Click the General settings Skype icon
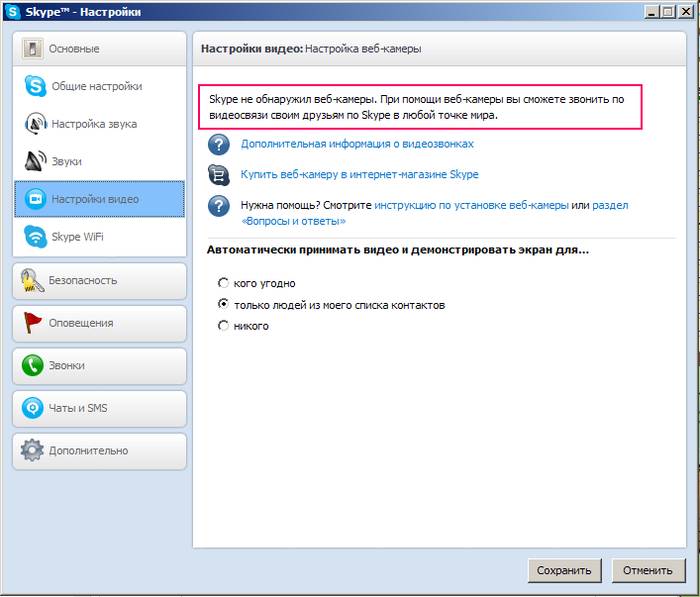700x597 pixels. click(x=36, y=87)
